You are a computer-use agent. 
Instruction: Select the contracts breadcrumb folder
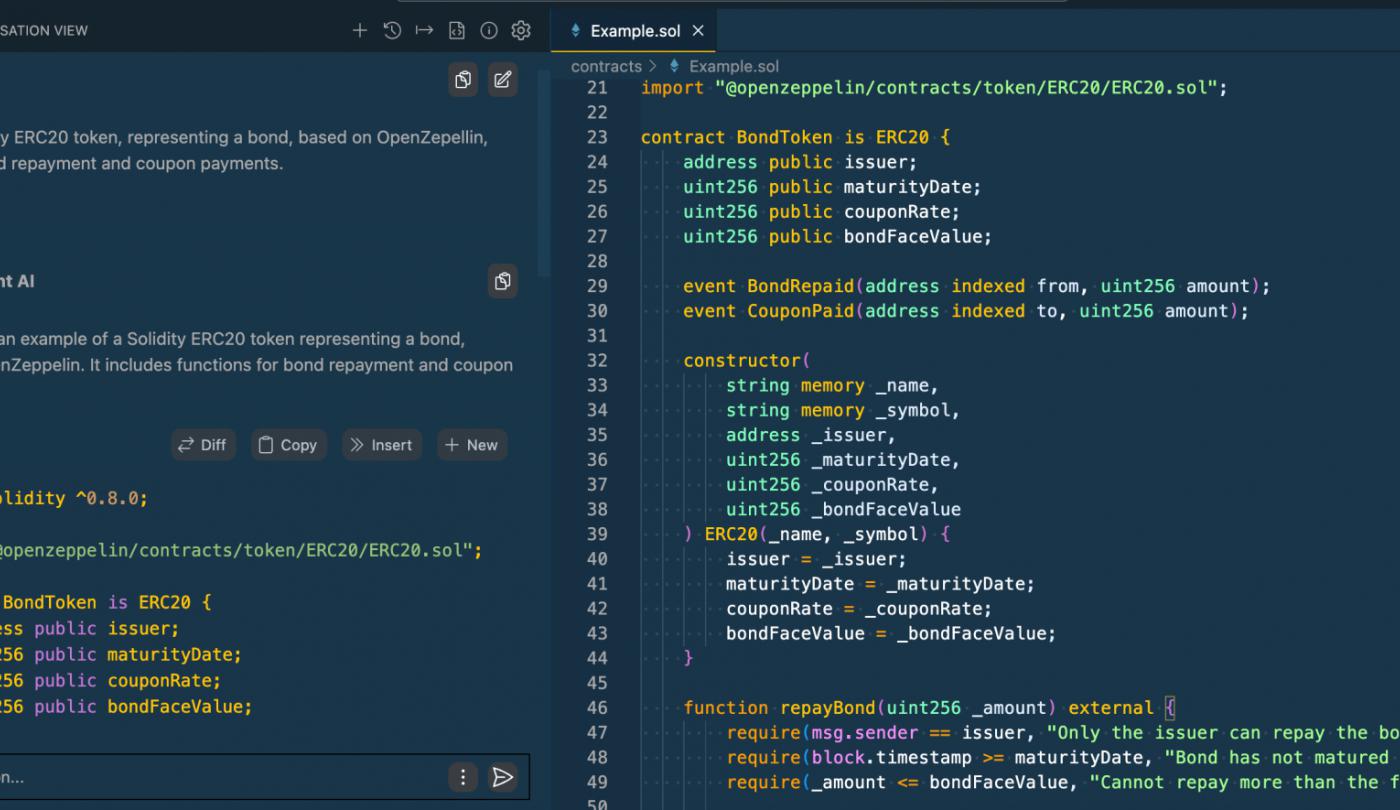coord(606,66)
